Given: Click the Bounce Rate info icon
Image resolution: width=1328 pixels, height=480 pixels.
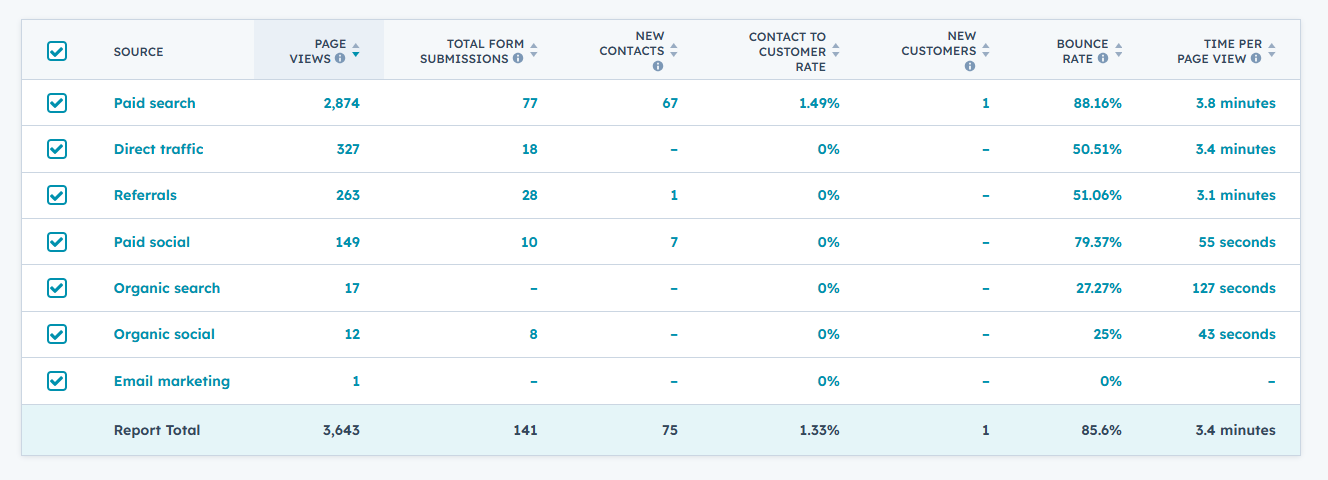Looking at the screenshot, I should [x=1102, y=59].
